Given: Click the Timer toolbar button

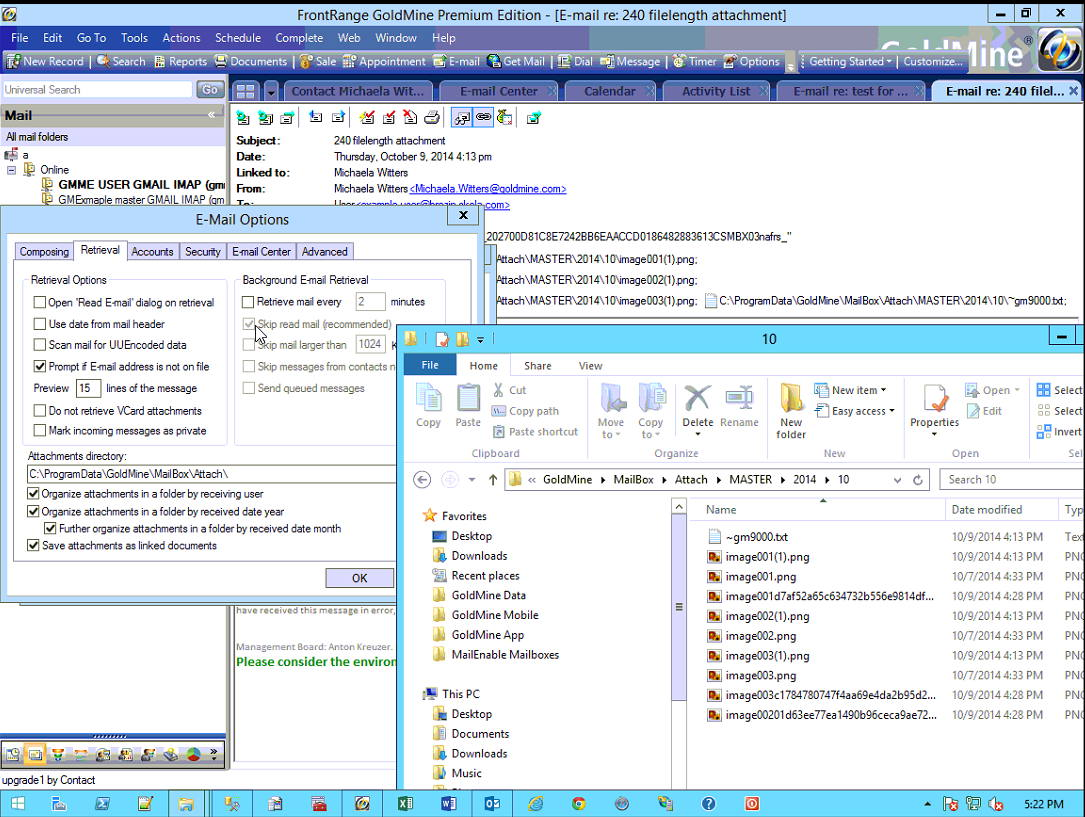Looking at the screenshot, I should click(692, 61).
